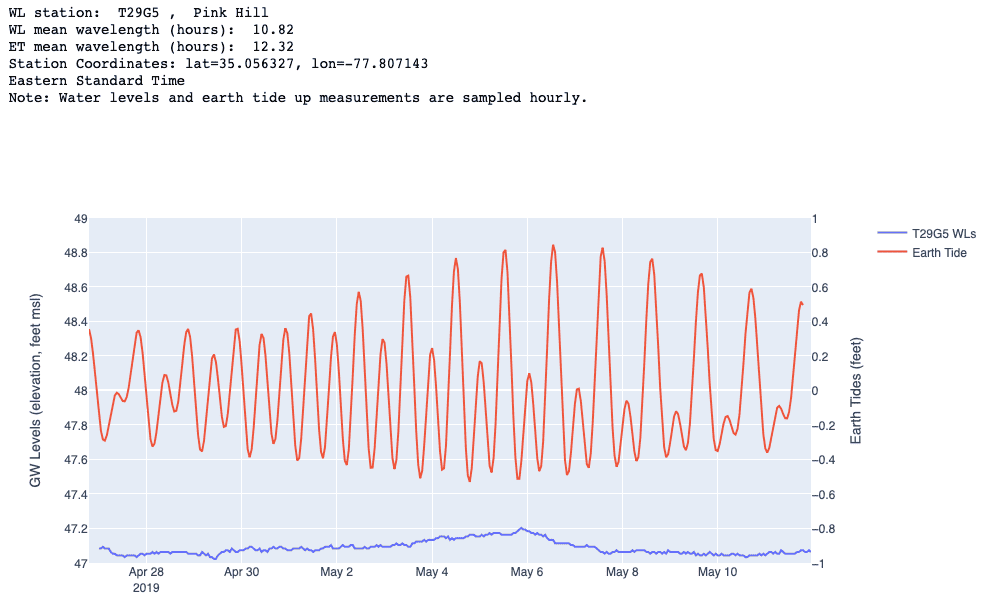Click the May 10 x-axis tick label
This screenshot has height=606, width=996.
click(x=717, y=573)
